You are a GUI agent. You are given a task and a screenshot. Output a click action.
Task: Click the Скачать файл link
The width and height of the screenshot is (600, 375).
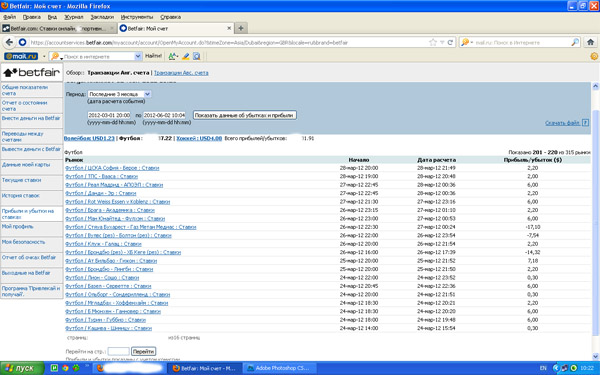click(x=562, y=123)
